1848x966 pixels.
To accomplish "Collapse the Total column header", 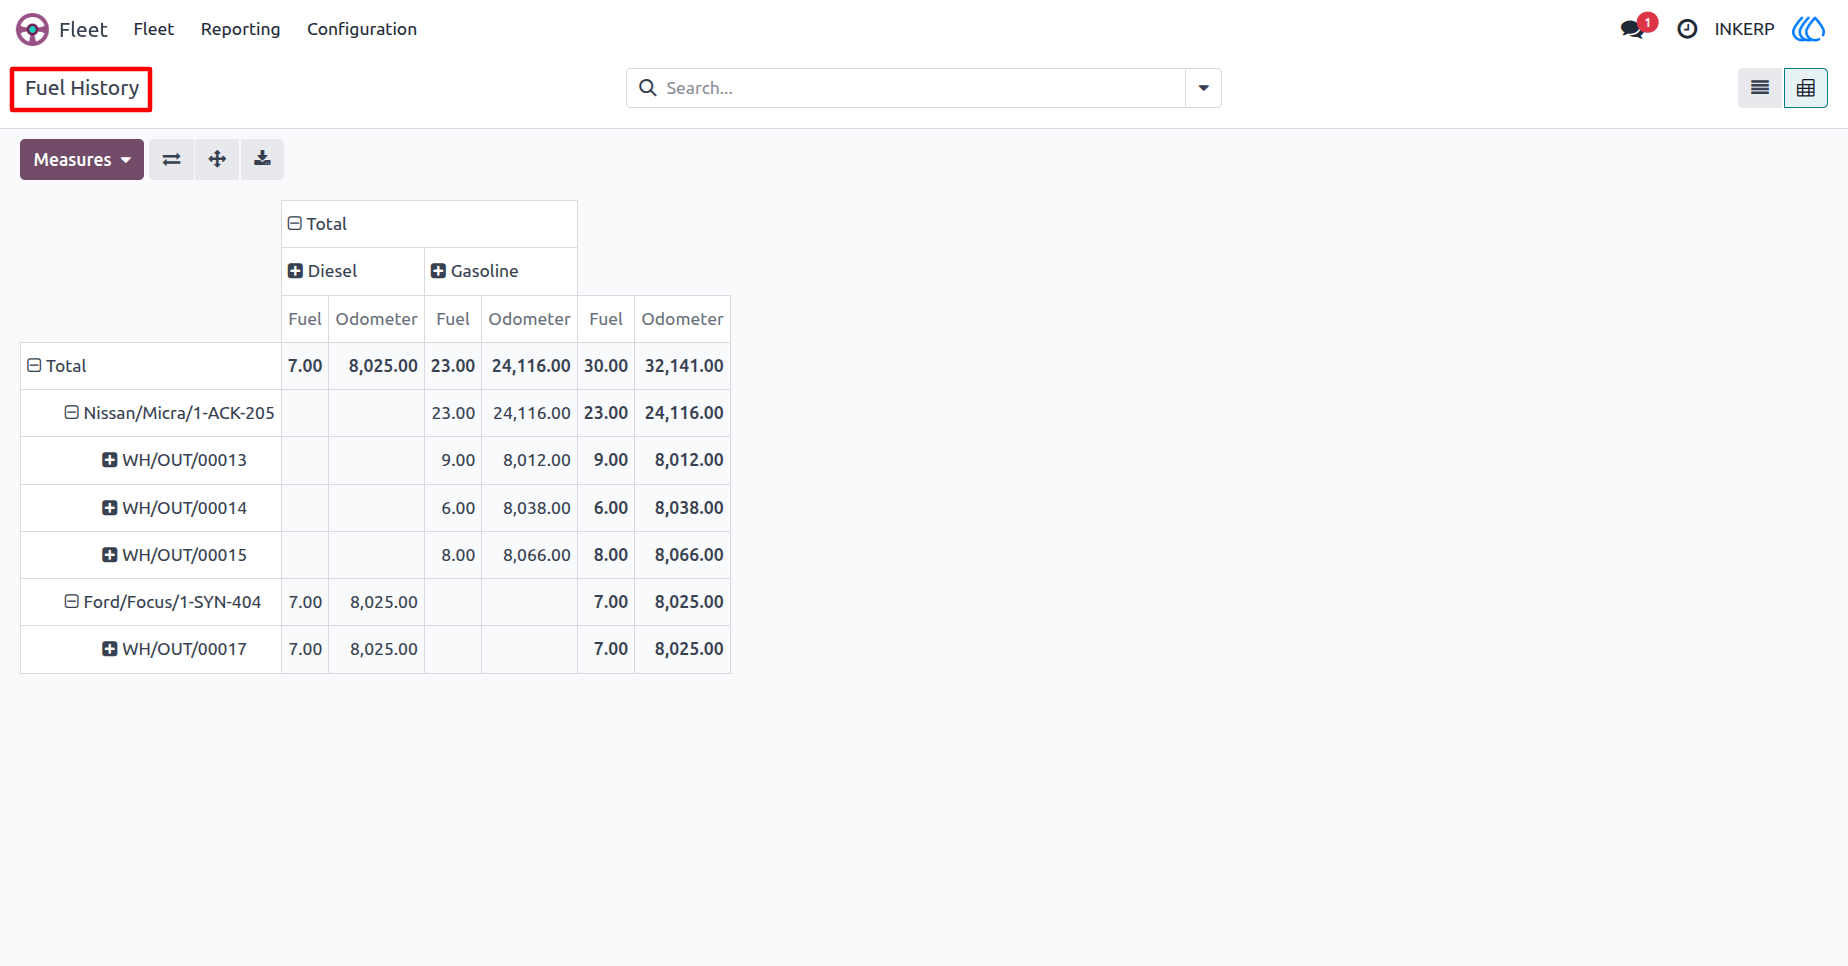I will point(317,224).
